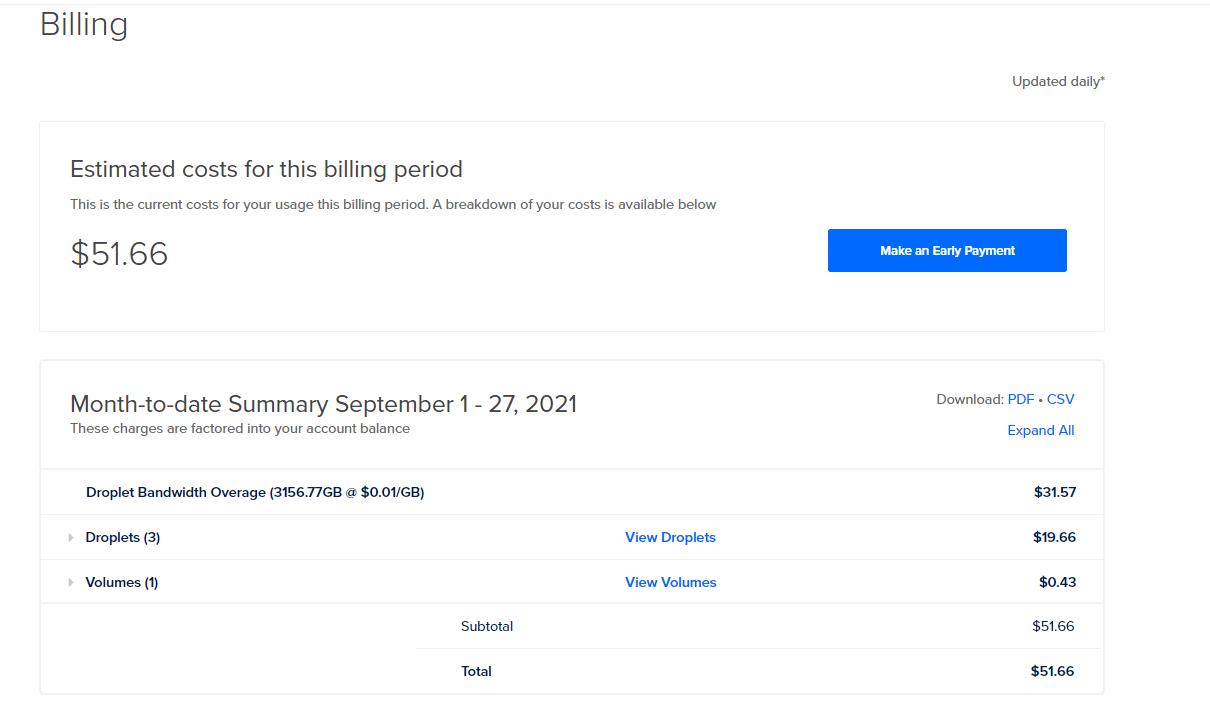Viewport: 1210px width, 701px height.
Task: Select the Volumes (1) row label
Action: tap(122, 582)
